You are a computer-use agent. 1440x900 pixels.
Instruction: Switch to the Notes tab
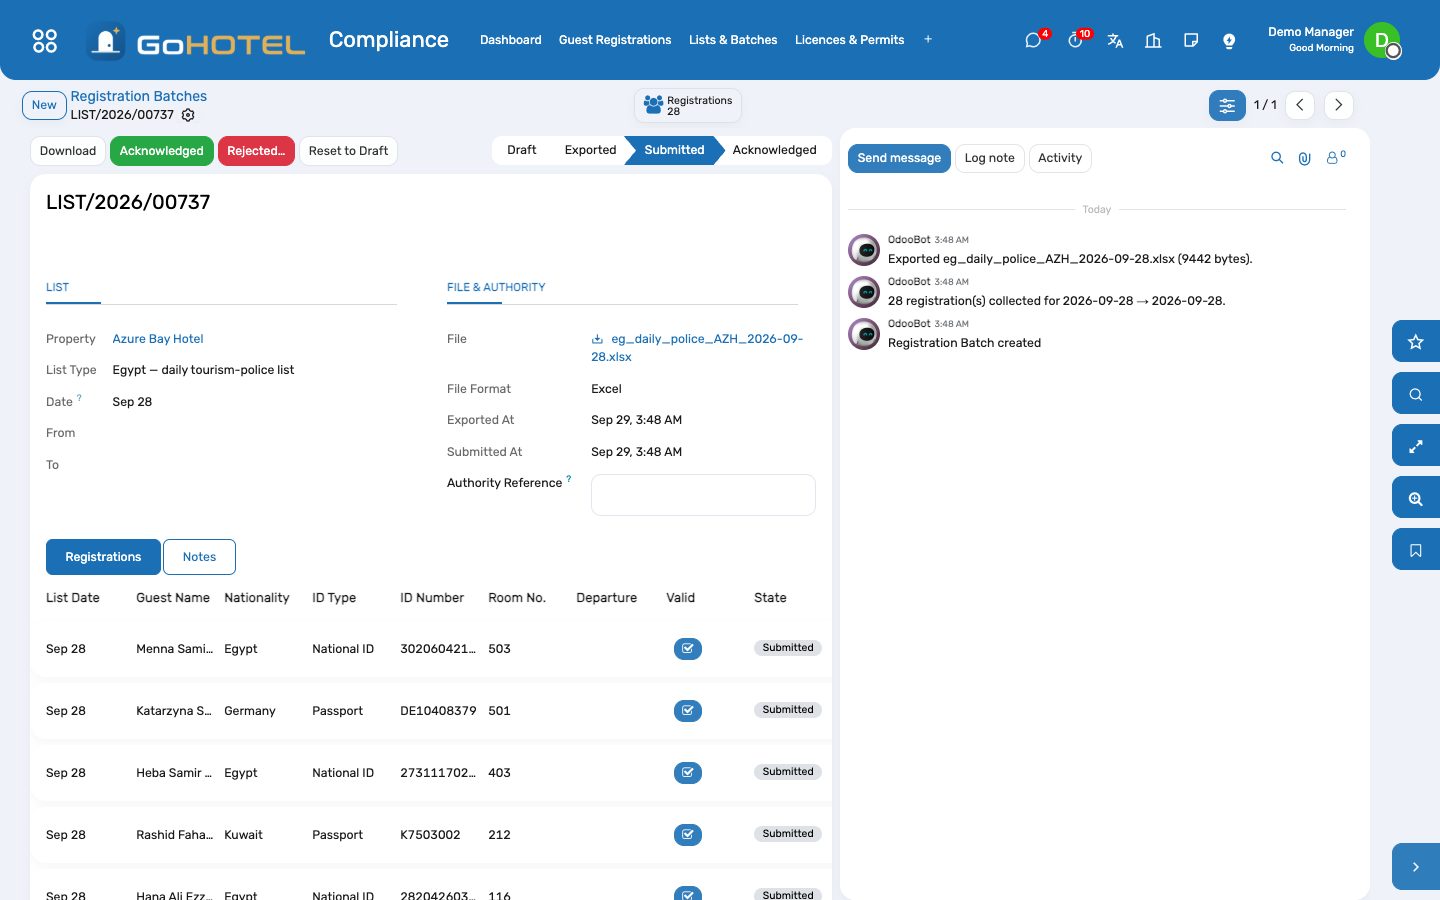(199, 557)
